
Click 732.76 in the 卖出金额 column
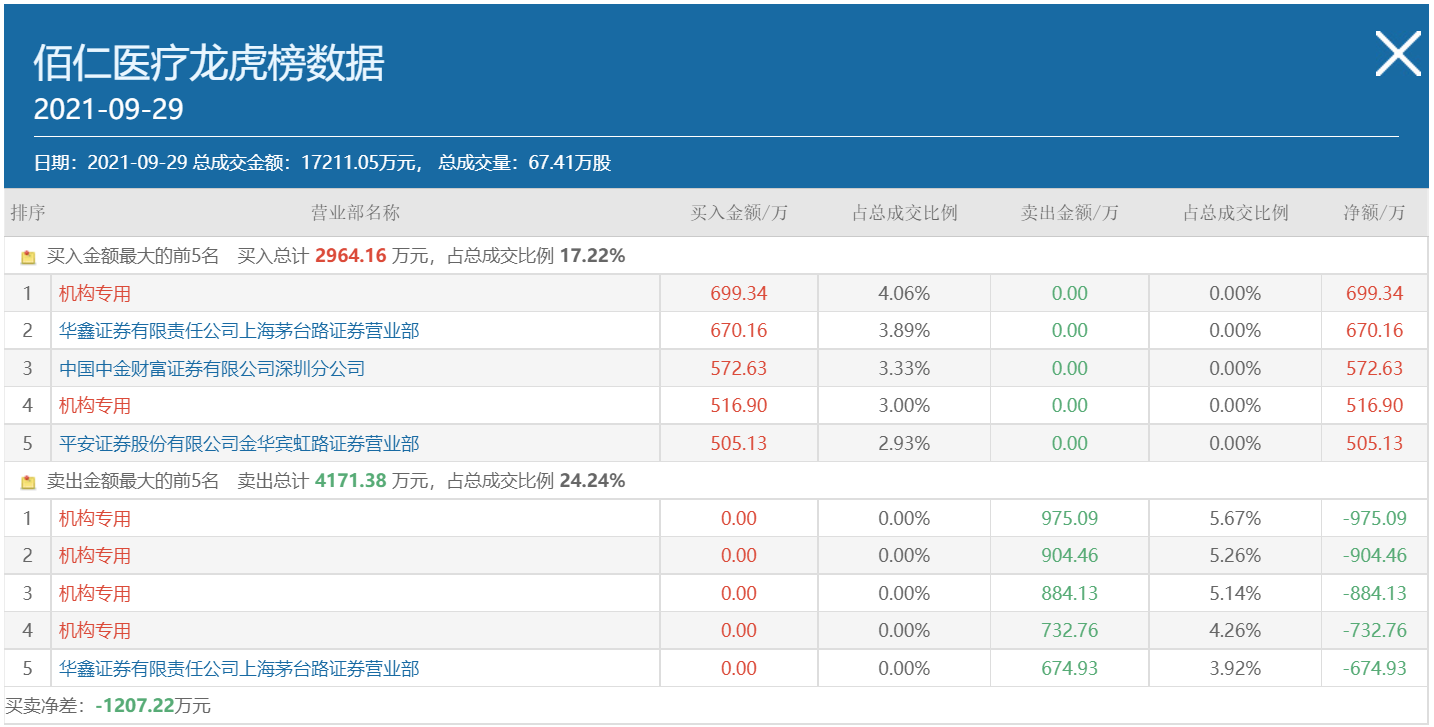1069,631
